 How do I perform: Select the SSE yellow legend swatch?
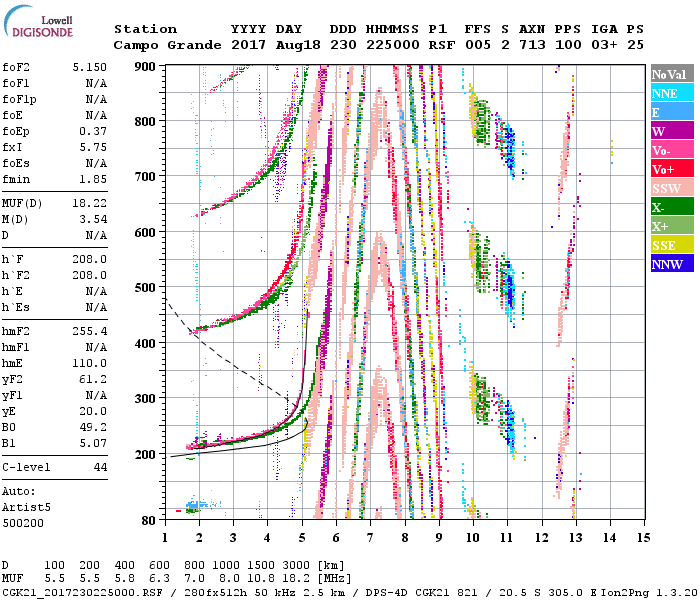672,245
